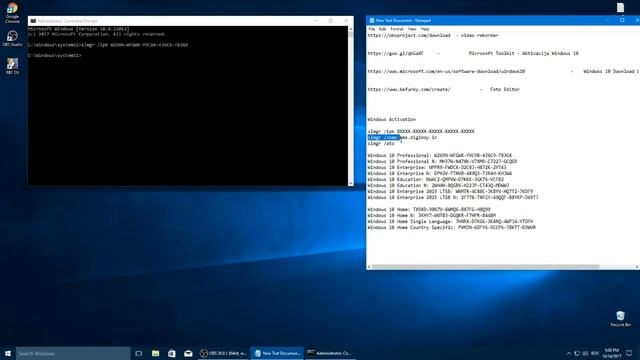Click Notepad scrollbar right arrow
640x360 pixels.
[x=637, y=267]
